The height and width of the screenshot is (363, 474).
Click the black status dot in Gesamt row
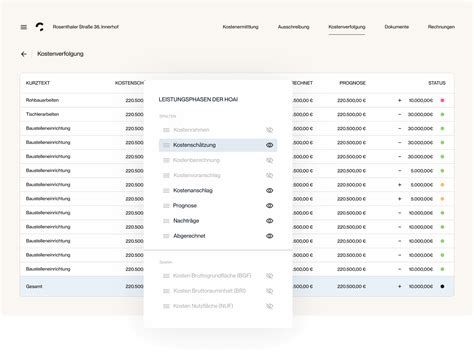tap(442, 286)
